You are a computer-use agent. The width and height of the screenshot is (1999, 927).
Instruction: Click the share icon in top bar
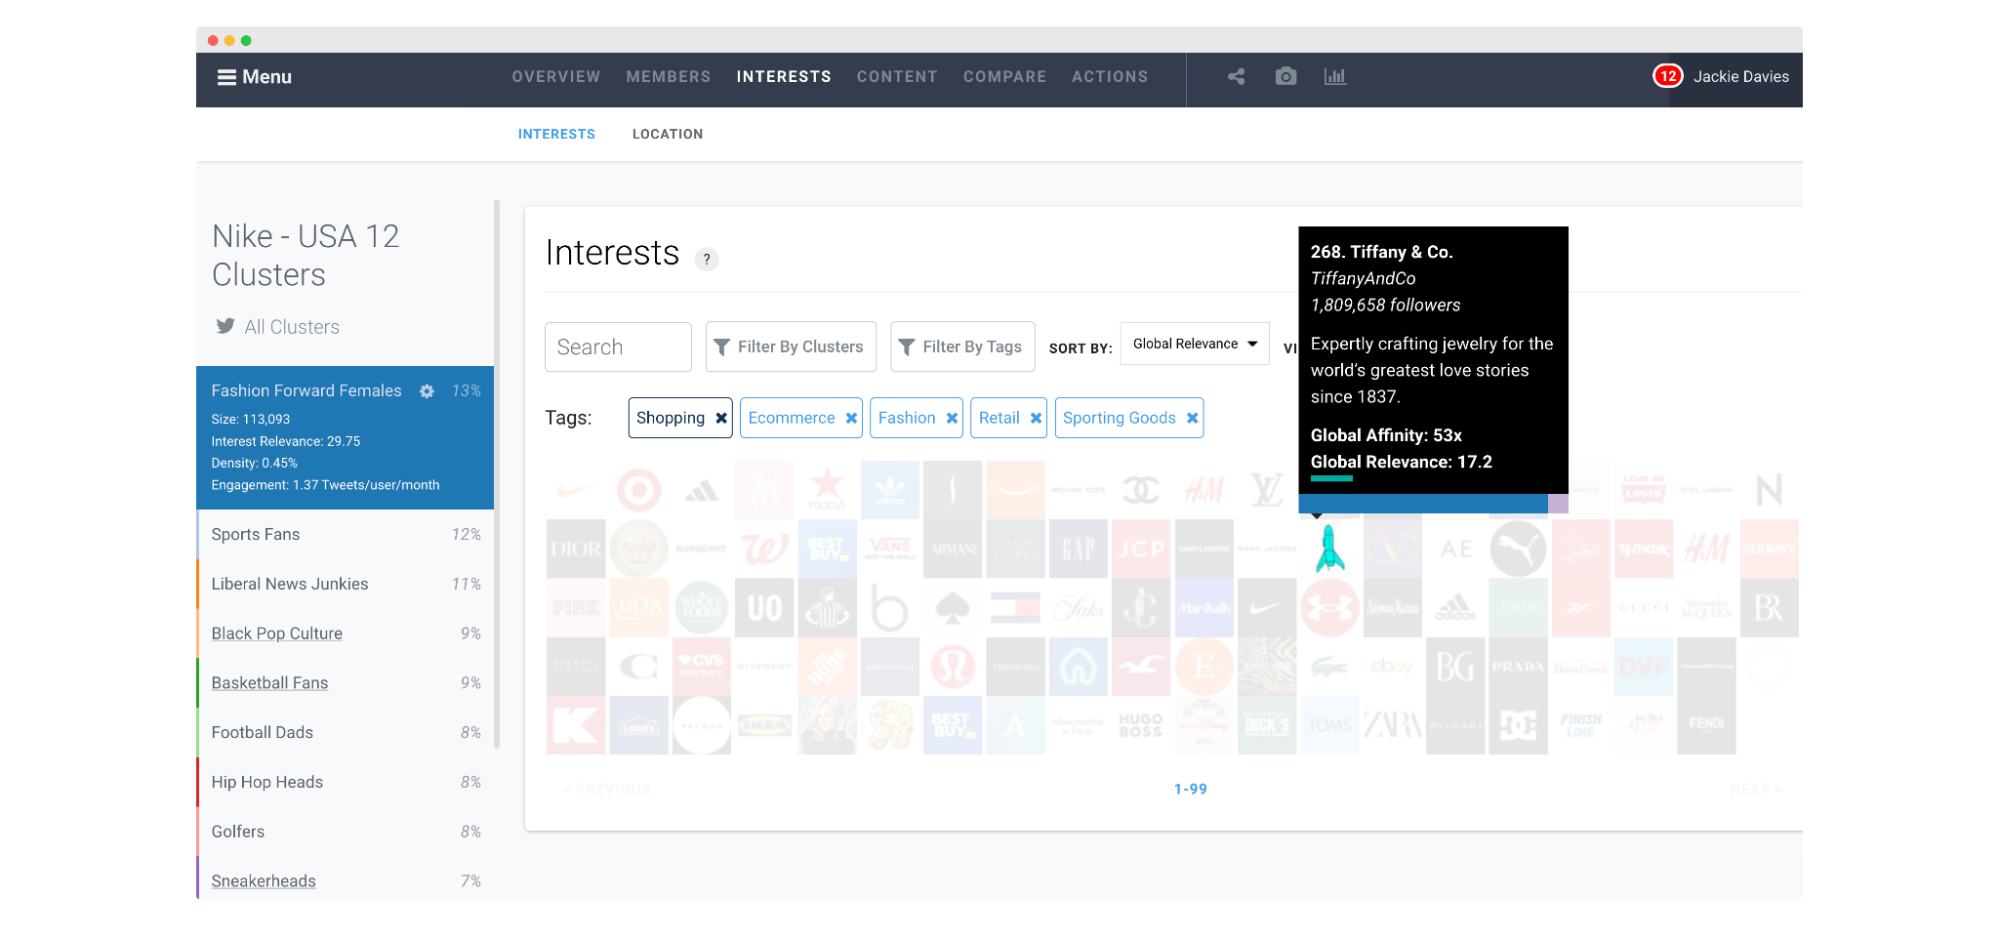point(1236,76)
